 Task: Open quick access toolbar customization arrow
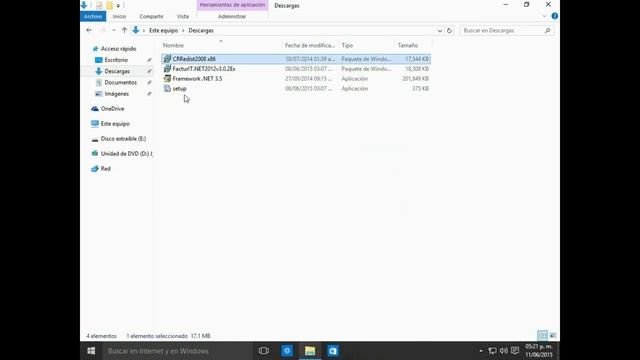118,6
